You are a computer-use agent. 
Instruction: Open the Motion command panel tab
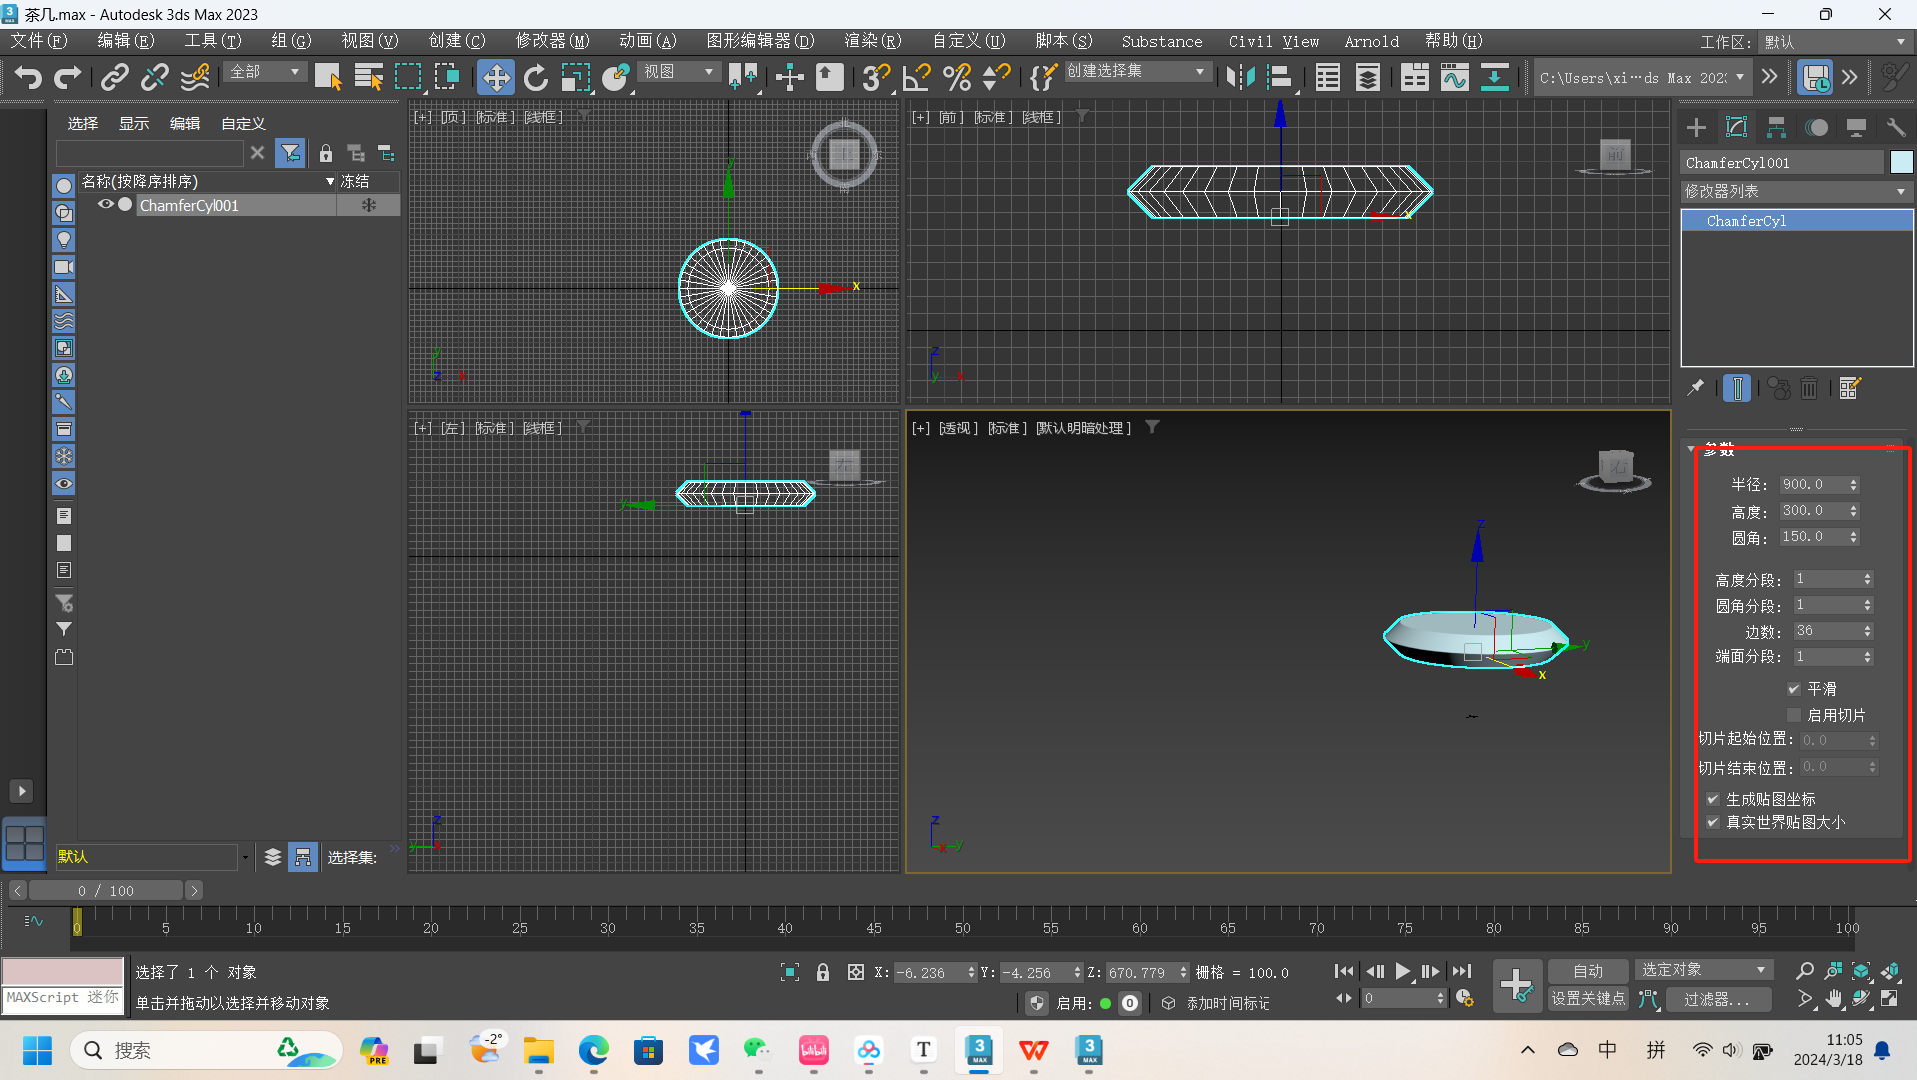point(1817,127)
